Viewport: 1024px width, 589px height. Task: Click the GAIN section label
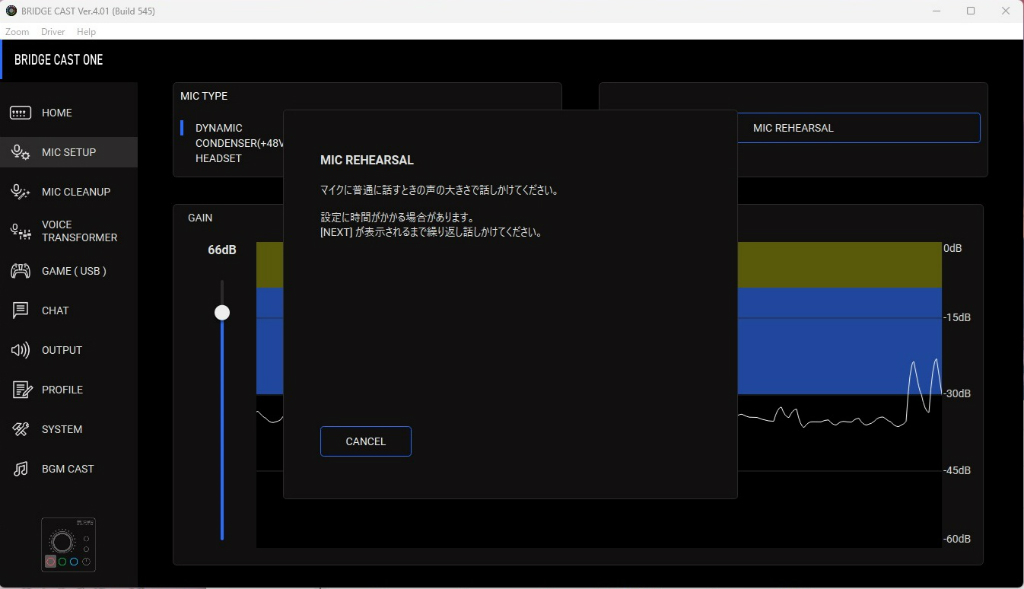(x=200, y=217)
